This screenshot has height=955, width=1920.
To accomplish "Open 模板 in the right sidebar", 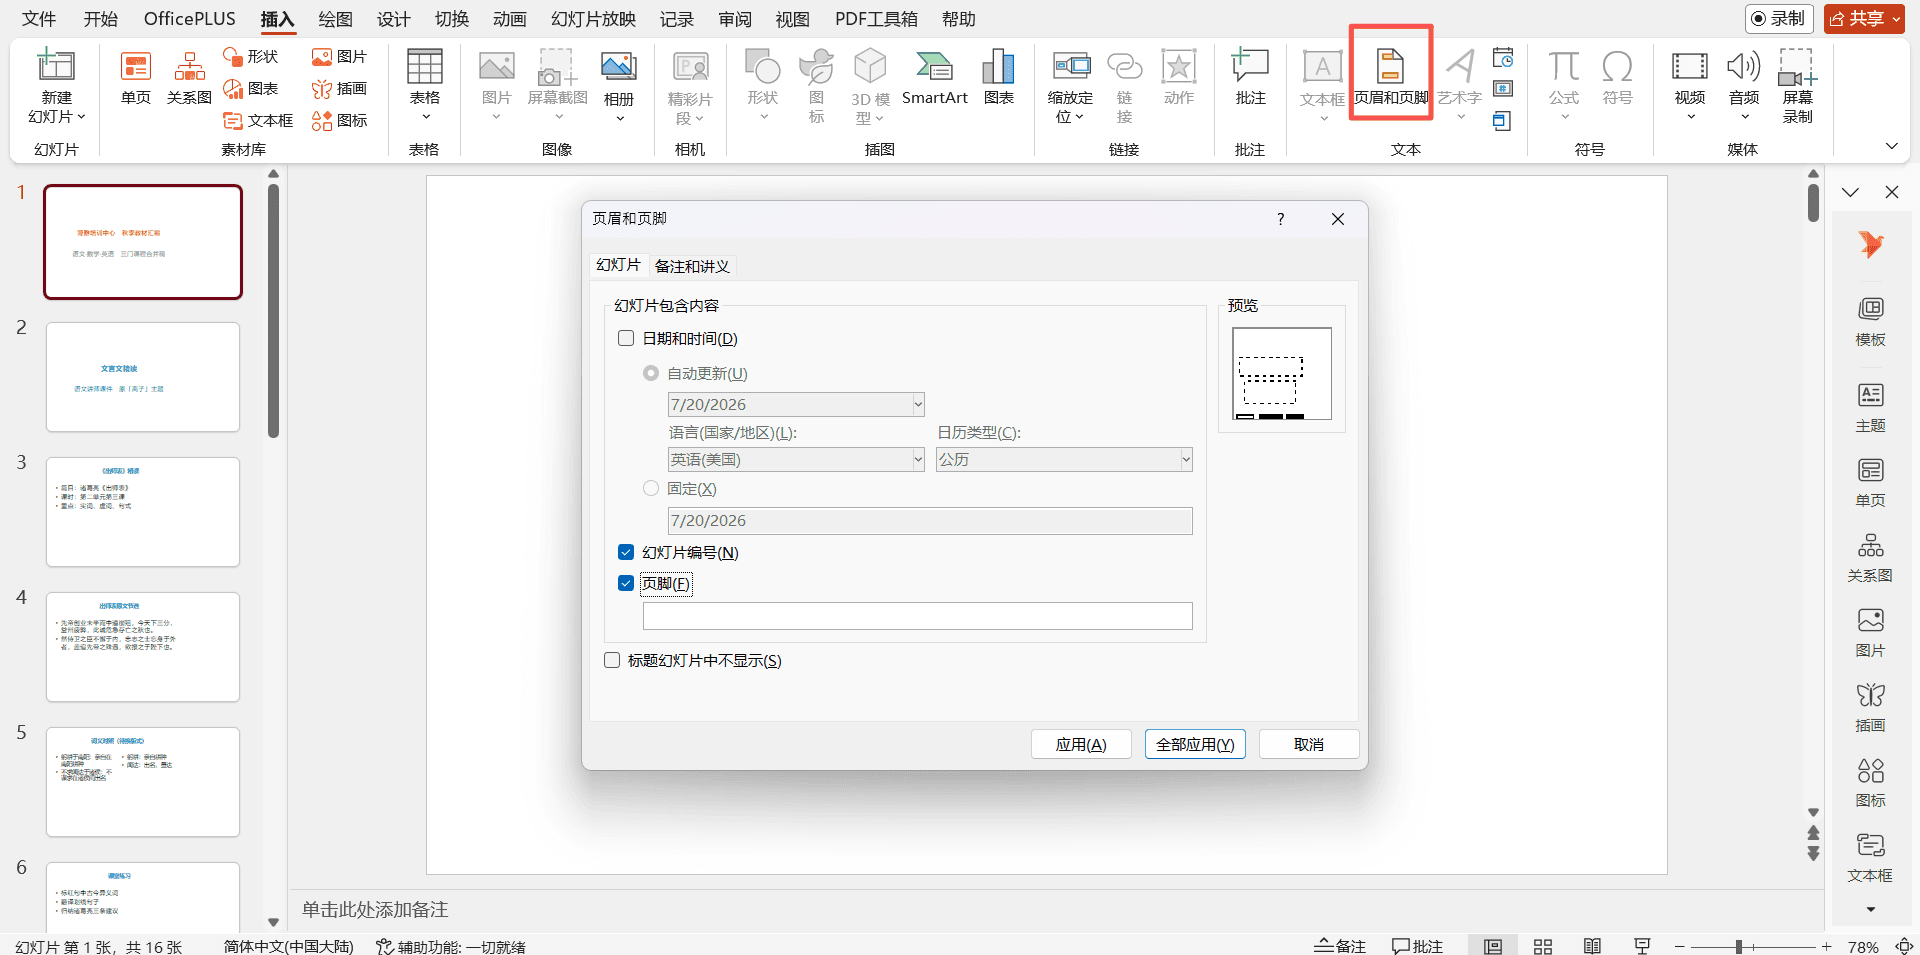I will 1870,321.
